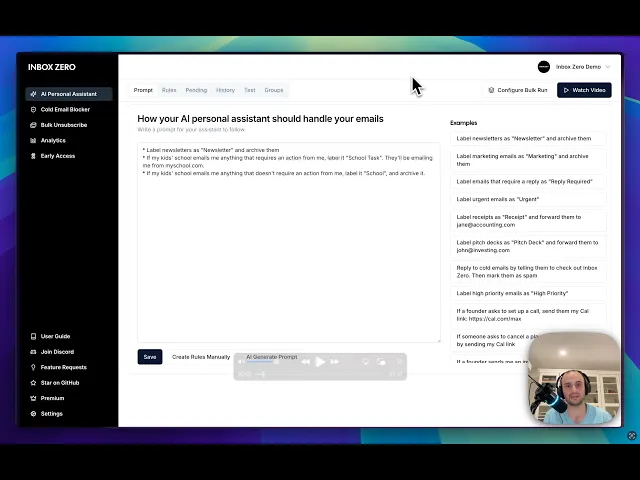Select the Groups tab
Viewport: 640px width, 480px height.
pos(274,90)
